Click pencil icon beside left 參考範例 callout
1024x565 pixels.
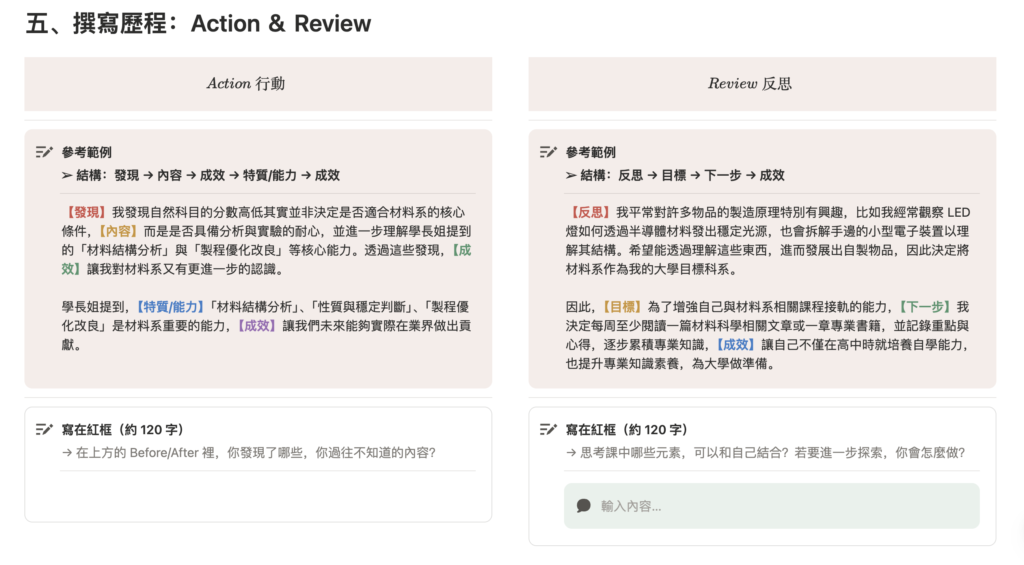click(x=43, y=152)
